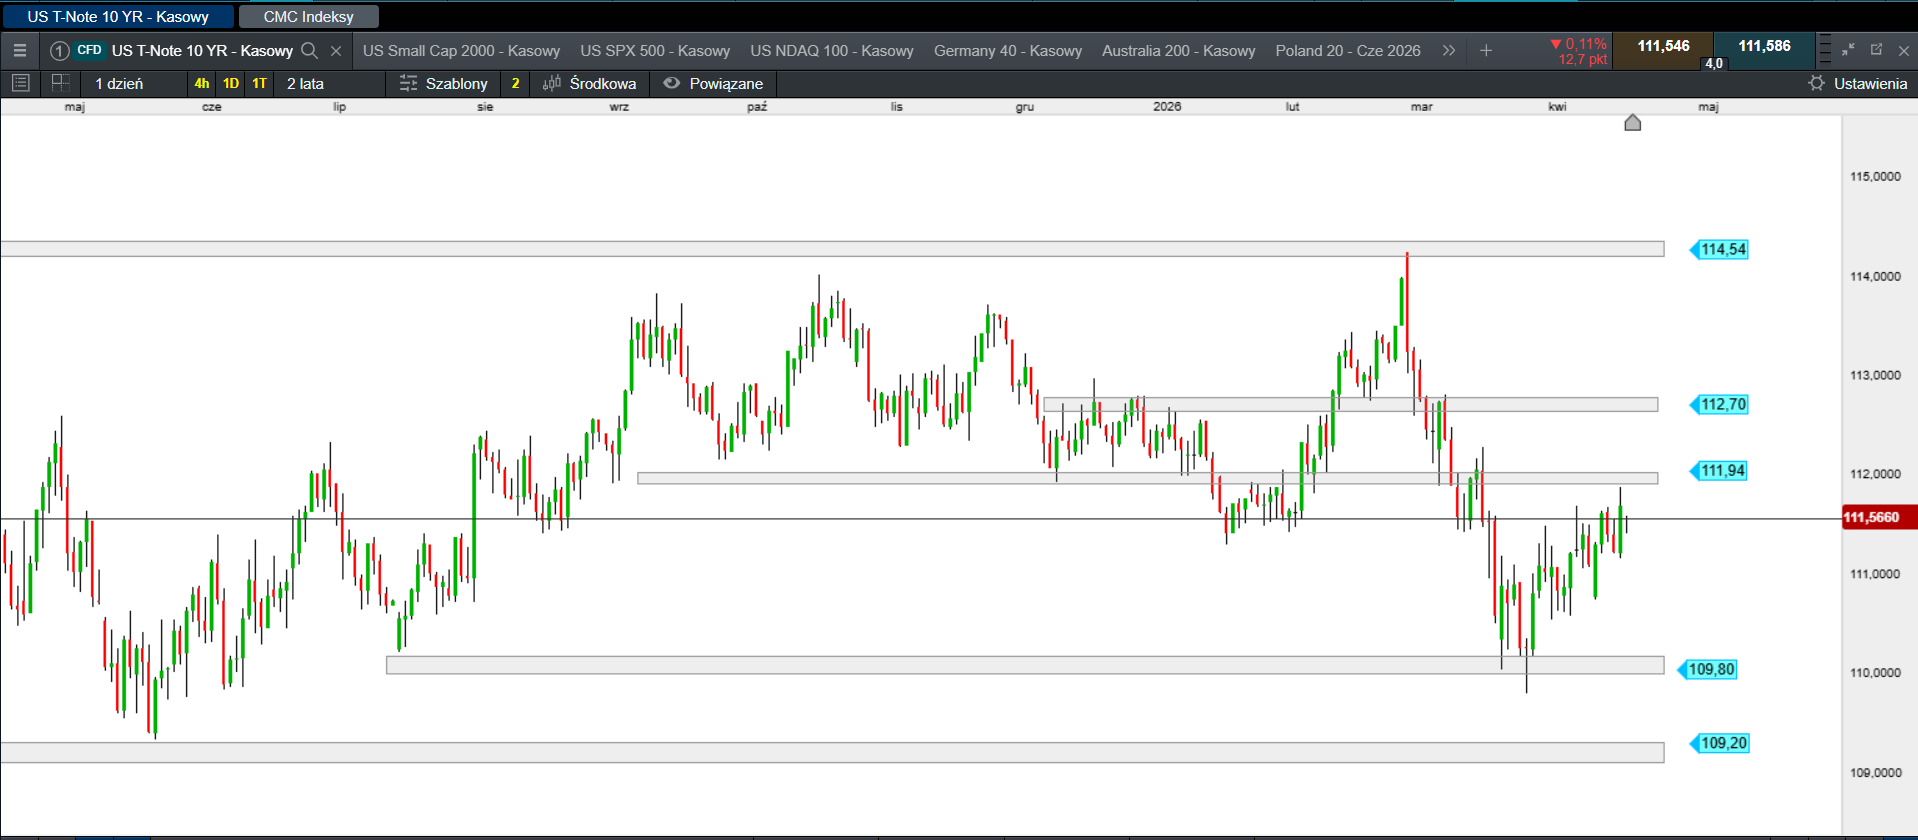Select the 1D timeframe button
Viewport: 1918px width, 840px height.
coord(231,83)
